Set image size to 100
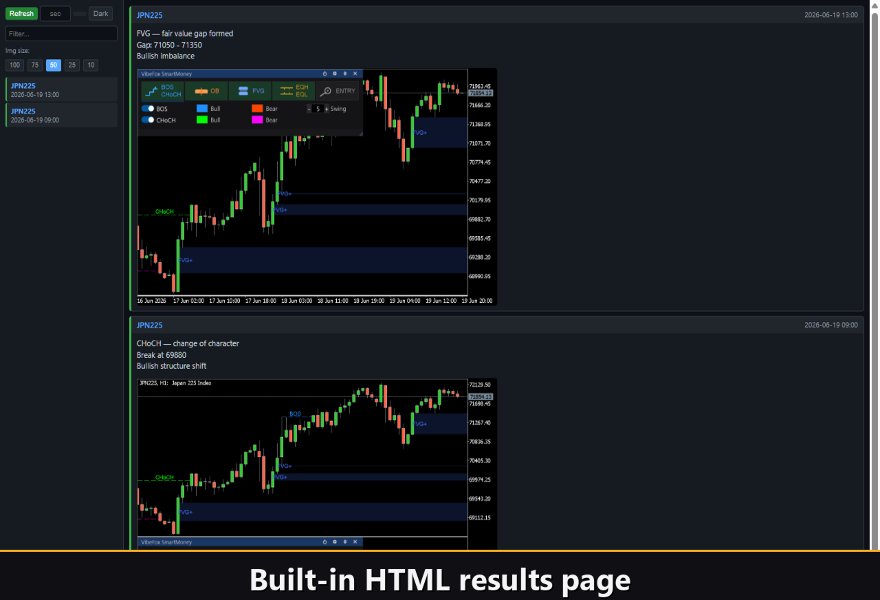This screenshot has width=880, height=600. click(15, 65)
